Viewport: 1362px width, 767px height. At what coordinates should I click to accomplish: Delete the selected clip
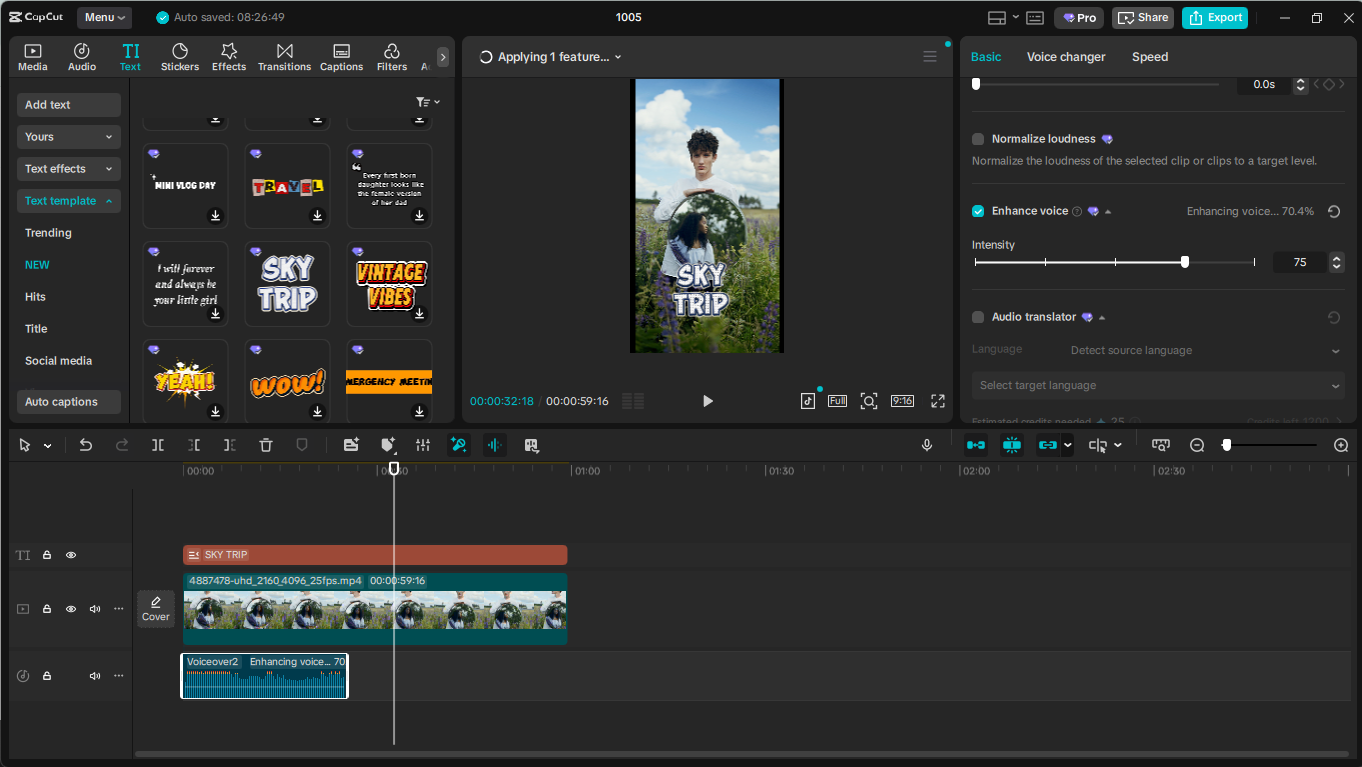coord(265,444)
